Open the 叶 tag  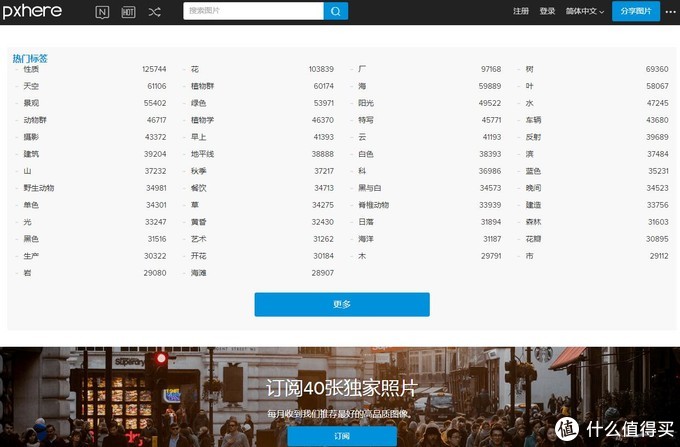[530, 86]
